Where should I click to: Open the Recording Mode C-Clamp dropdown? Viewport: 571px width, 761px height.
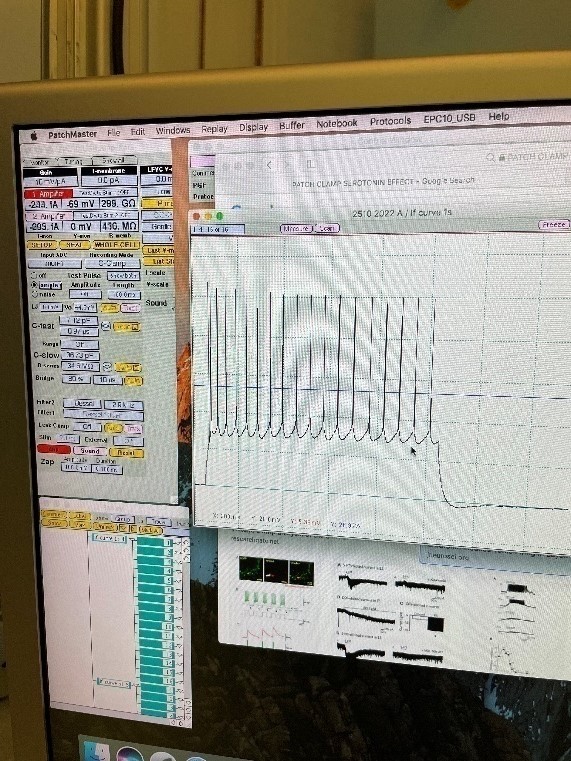coord(113,264)
